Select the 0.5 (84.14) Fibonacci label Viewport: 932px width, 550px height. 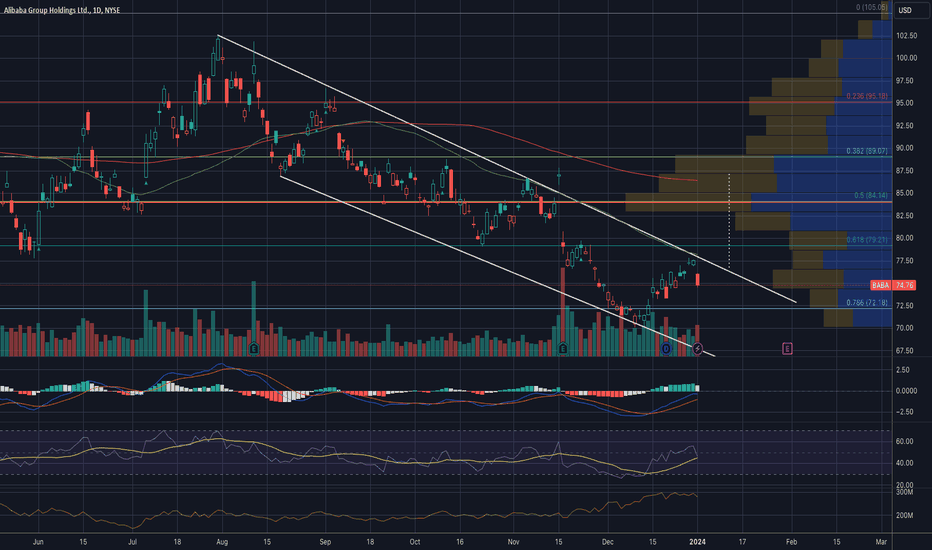[x=871, y=195]
